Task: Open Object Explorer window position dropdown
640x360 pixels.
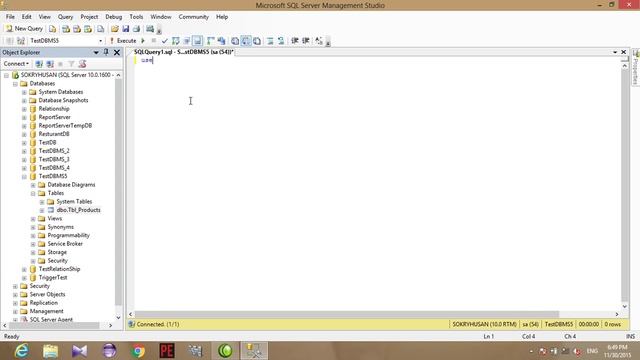Action: (x=96, y=53)
